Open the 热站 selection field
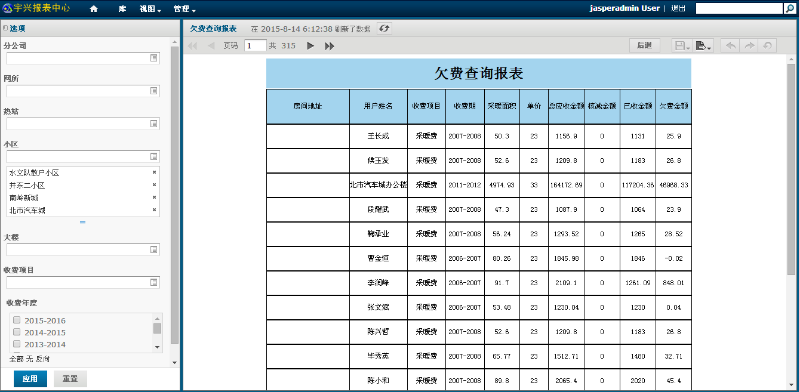 [83, 123]
